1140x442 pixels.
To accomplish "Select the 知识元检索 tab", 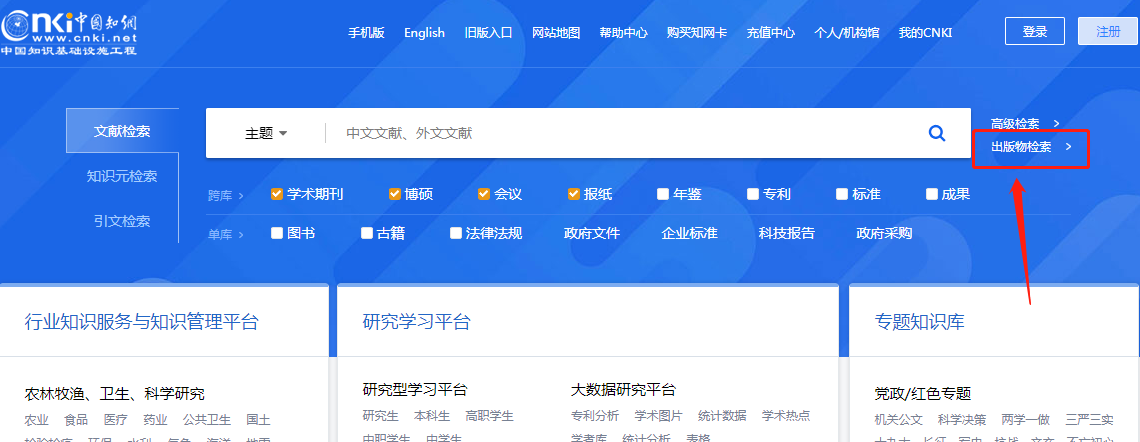I will point(122,177).
